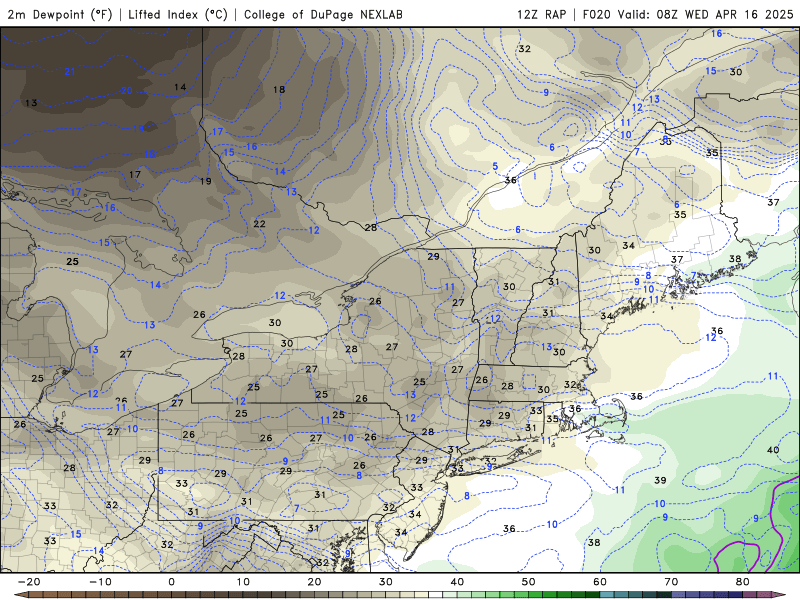The image size is (800, 600).
Task: Click the blue 20 lifted index contour label
Action: pos(127,91)
